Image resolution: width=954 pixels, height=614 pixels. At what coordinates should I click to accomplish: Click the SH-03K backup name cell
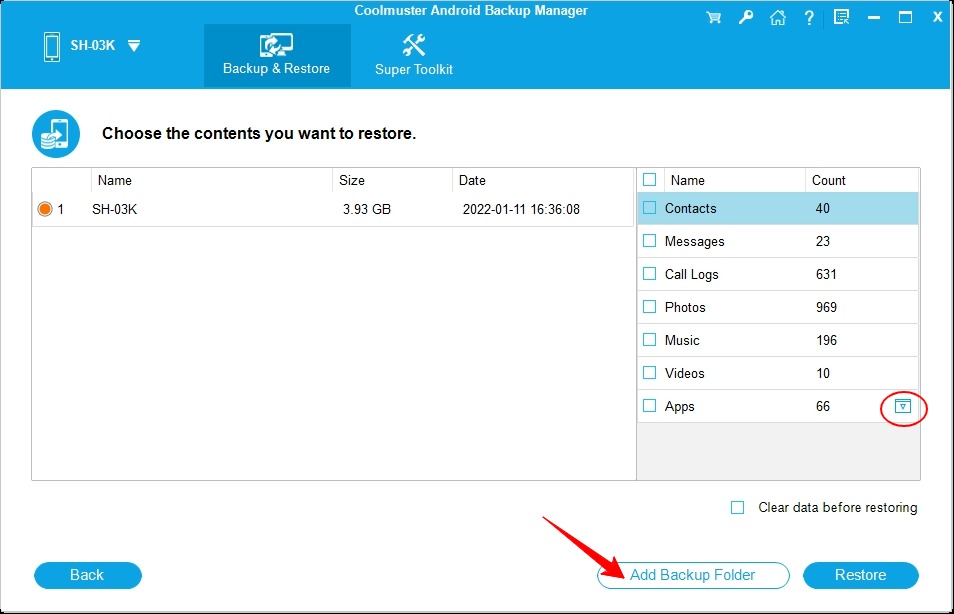point(114,209)
